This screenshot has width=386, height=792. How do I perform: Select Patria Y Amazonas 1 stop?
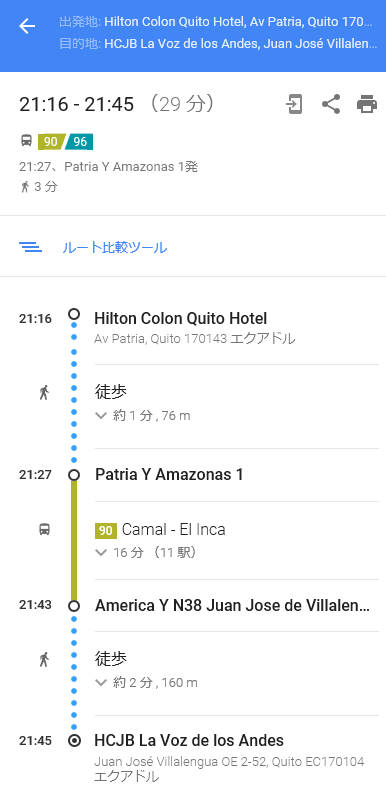pos(169,475)
